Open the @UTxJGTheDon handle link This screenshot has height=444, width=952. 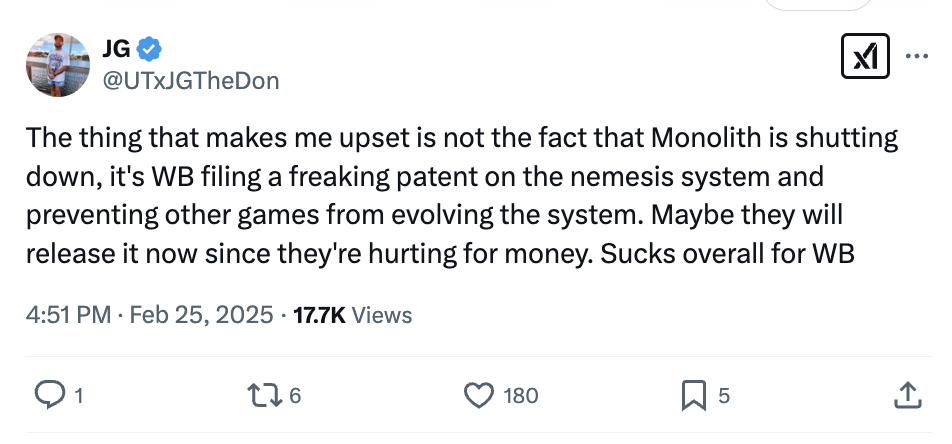[x=190, y=80]
